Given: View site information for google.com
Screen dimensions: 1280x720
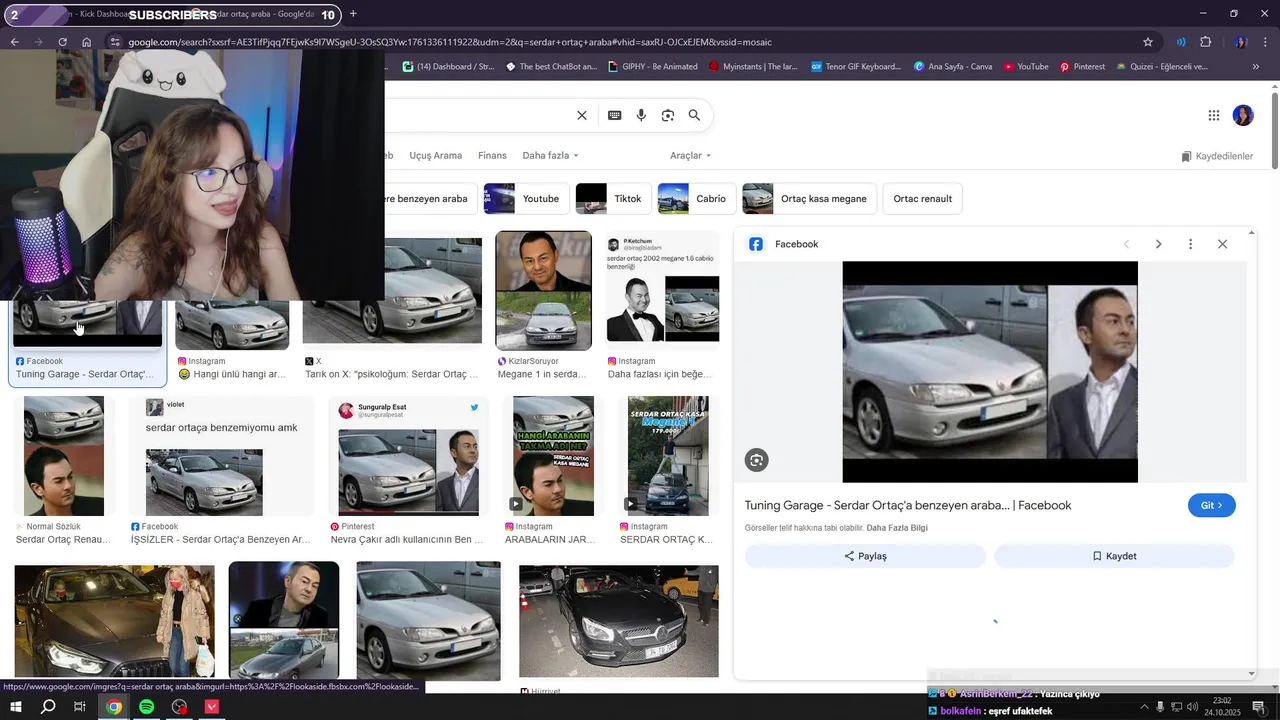Looking at the screenshot, I should [114, 42].
